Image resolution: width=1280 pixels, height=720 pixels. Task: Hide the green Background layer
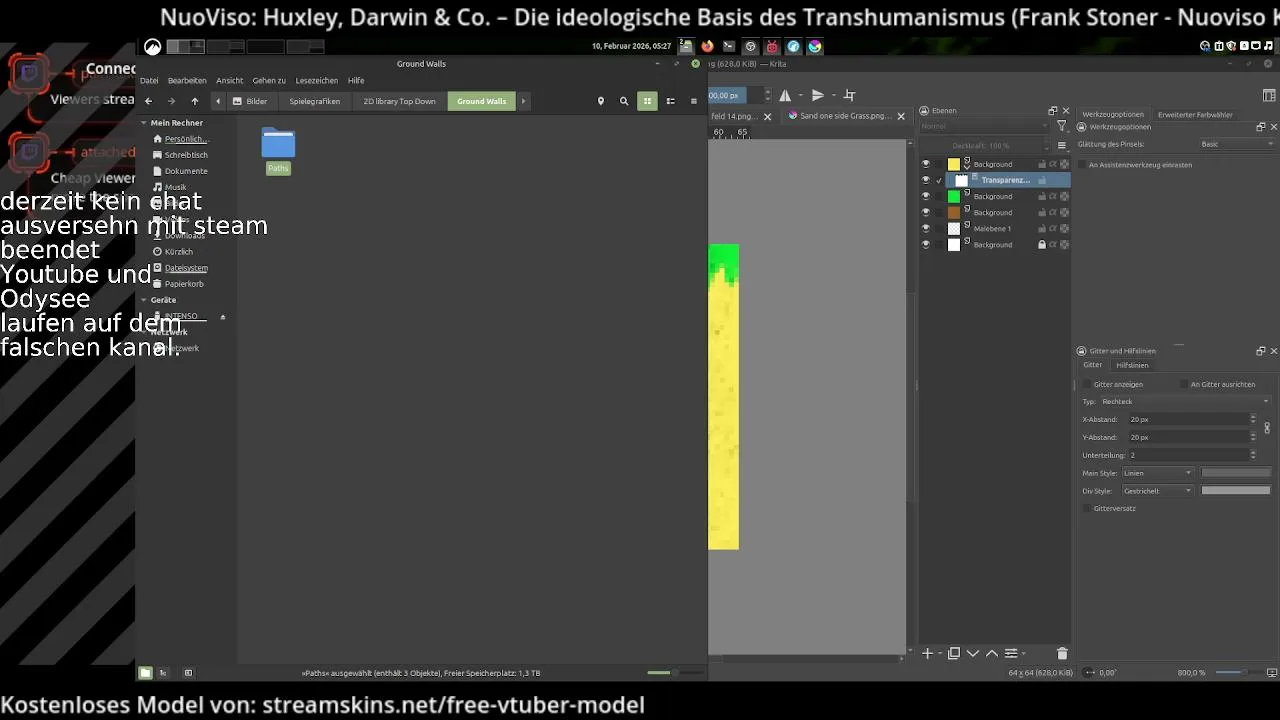pos(925,196)
